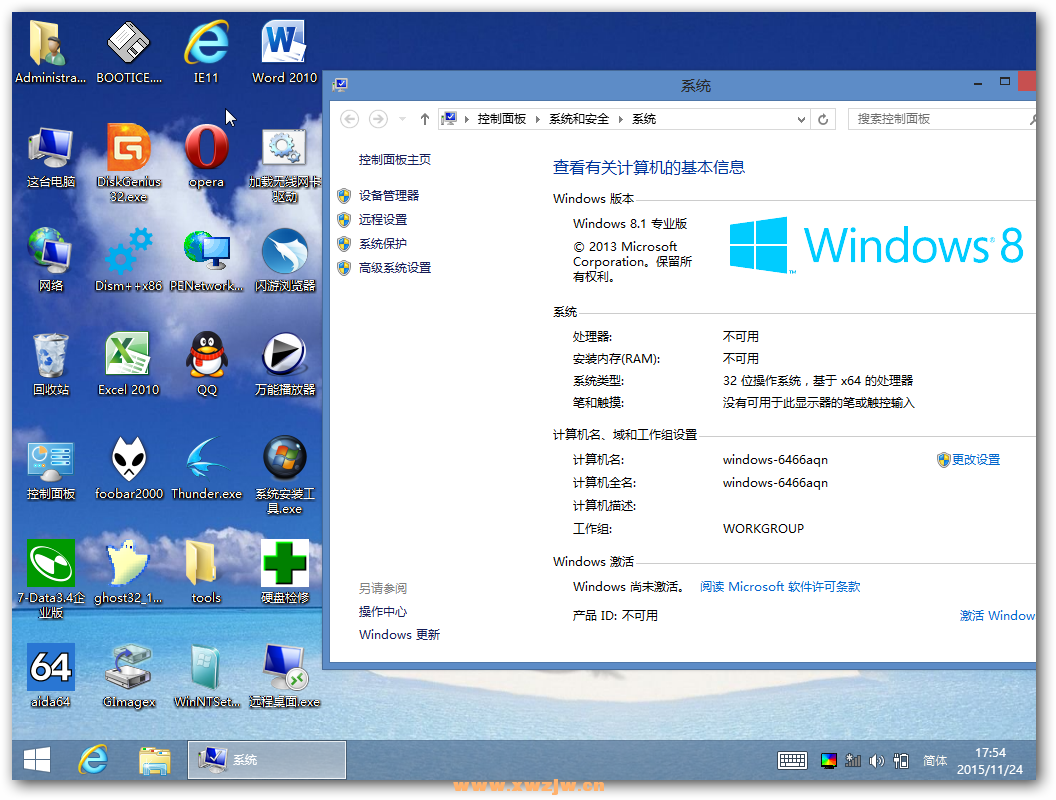The width and height of the screenshot is (1056, 800).
Task: Open the Opera browser icon
Action: pos(206,157)
